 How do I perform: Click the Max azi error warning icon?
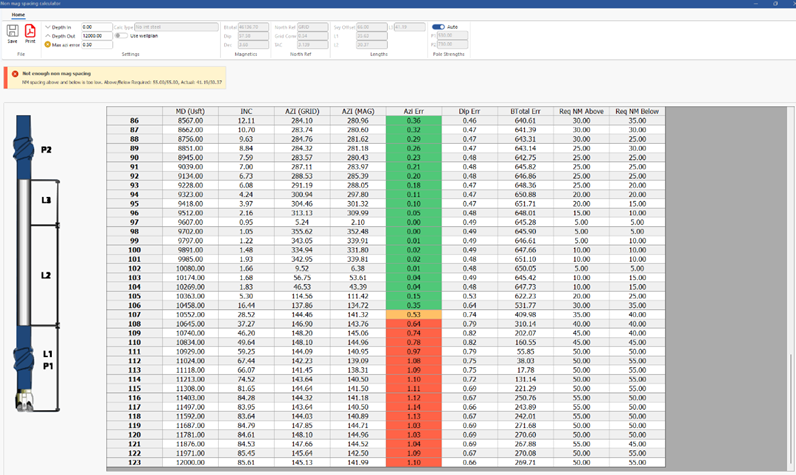coord(48,45)
